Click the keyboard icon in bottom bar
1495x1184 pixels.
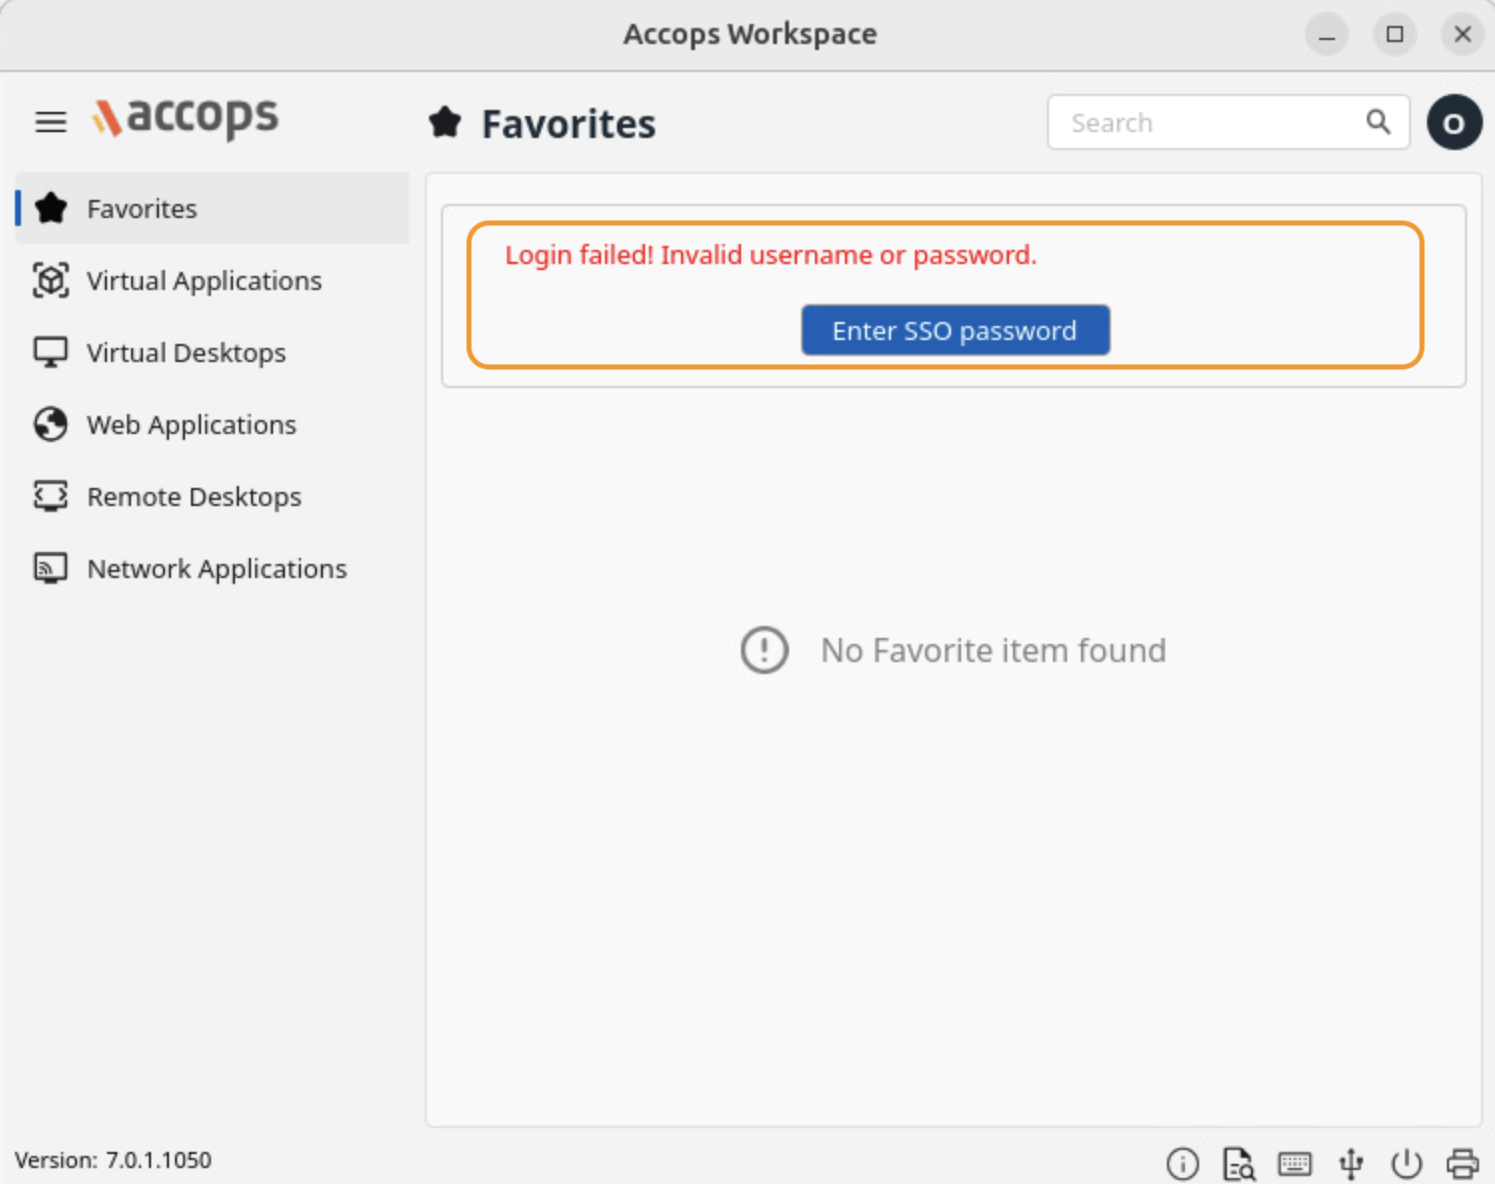click(1294, 1163)
